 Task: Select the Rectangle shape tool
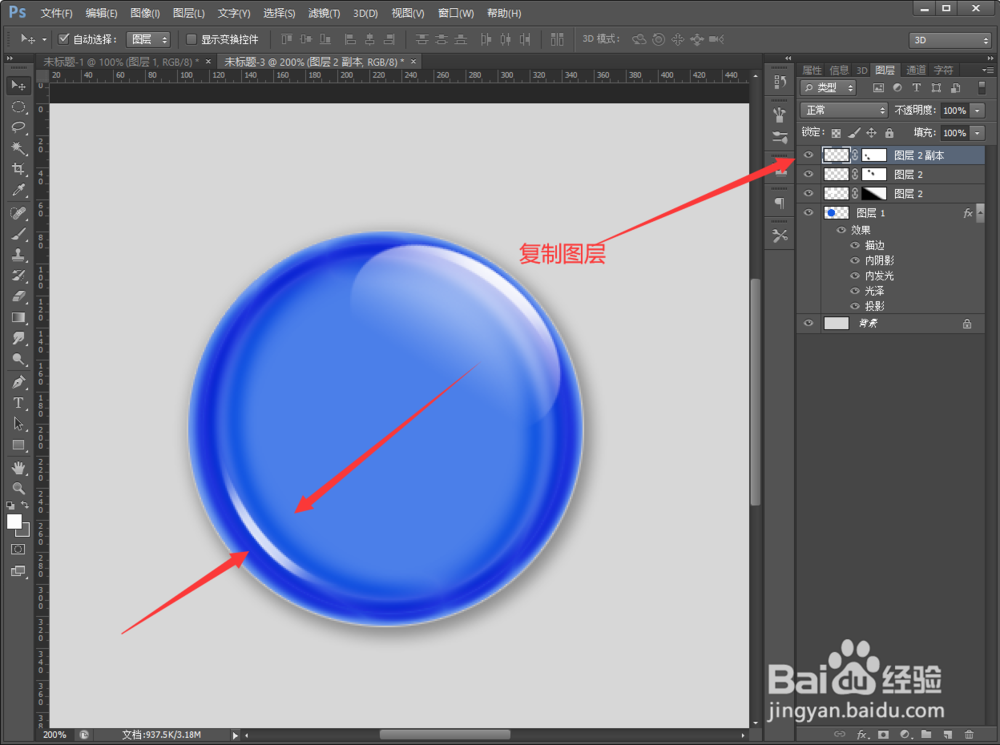tap(18, 445)
